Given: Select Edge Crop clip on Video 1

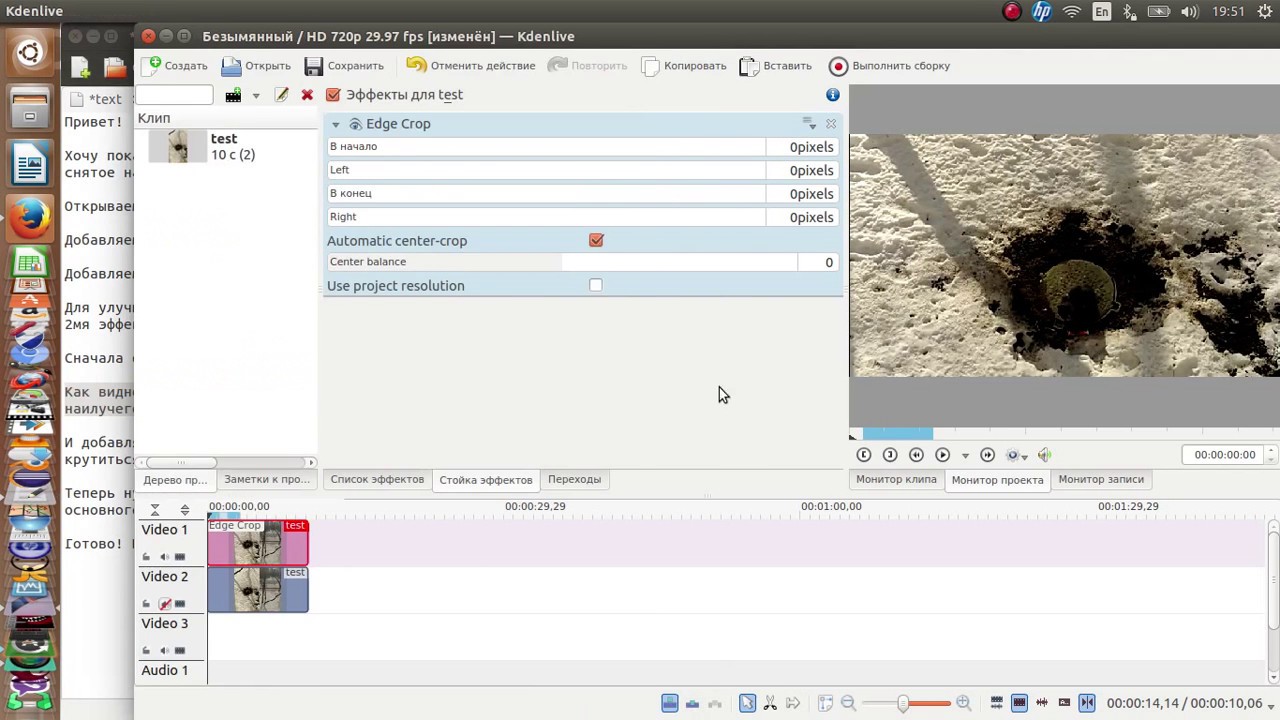Looking at the screenshot, I should point(258,542).
